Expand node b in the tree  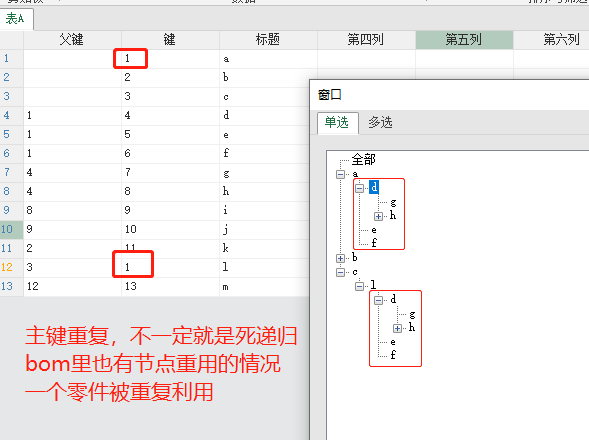340,258
